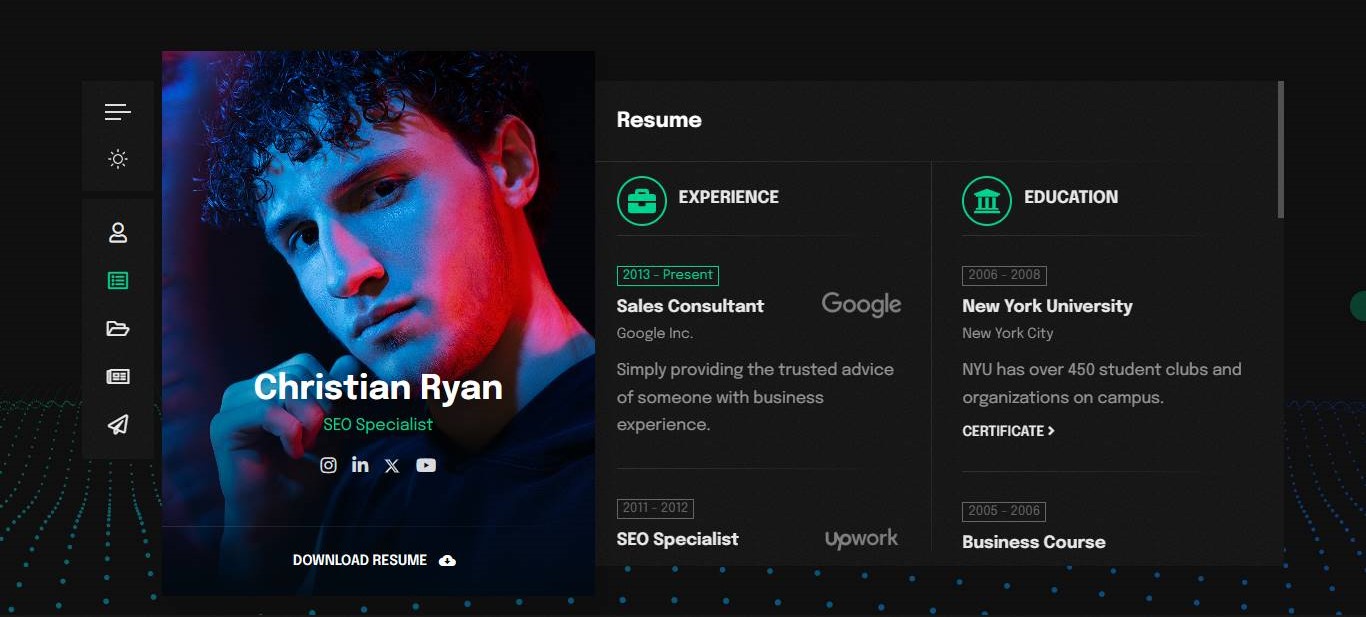
Task: Open the Portfolio folder icon in sidebar
Action: point(118,329)
